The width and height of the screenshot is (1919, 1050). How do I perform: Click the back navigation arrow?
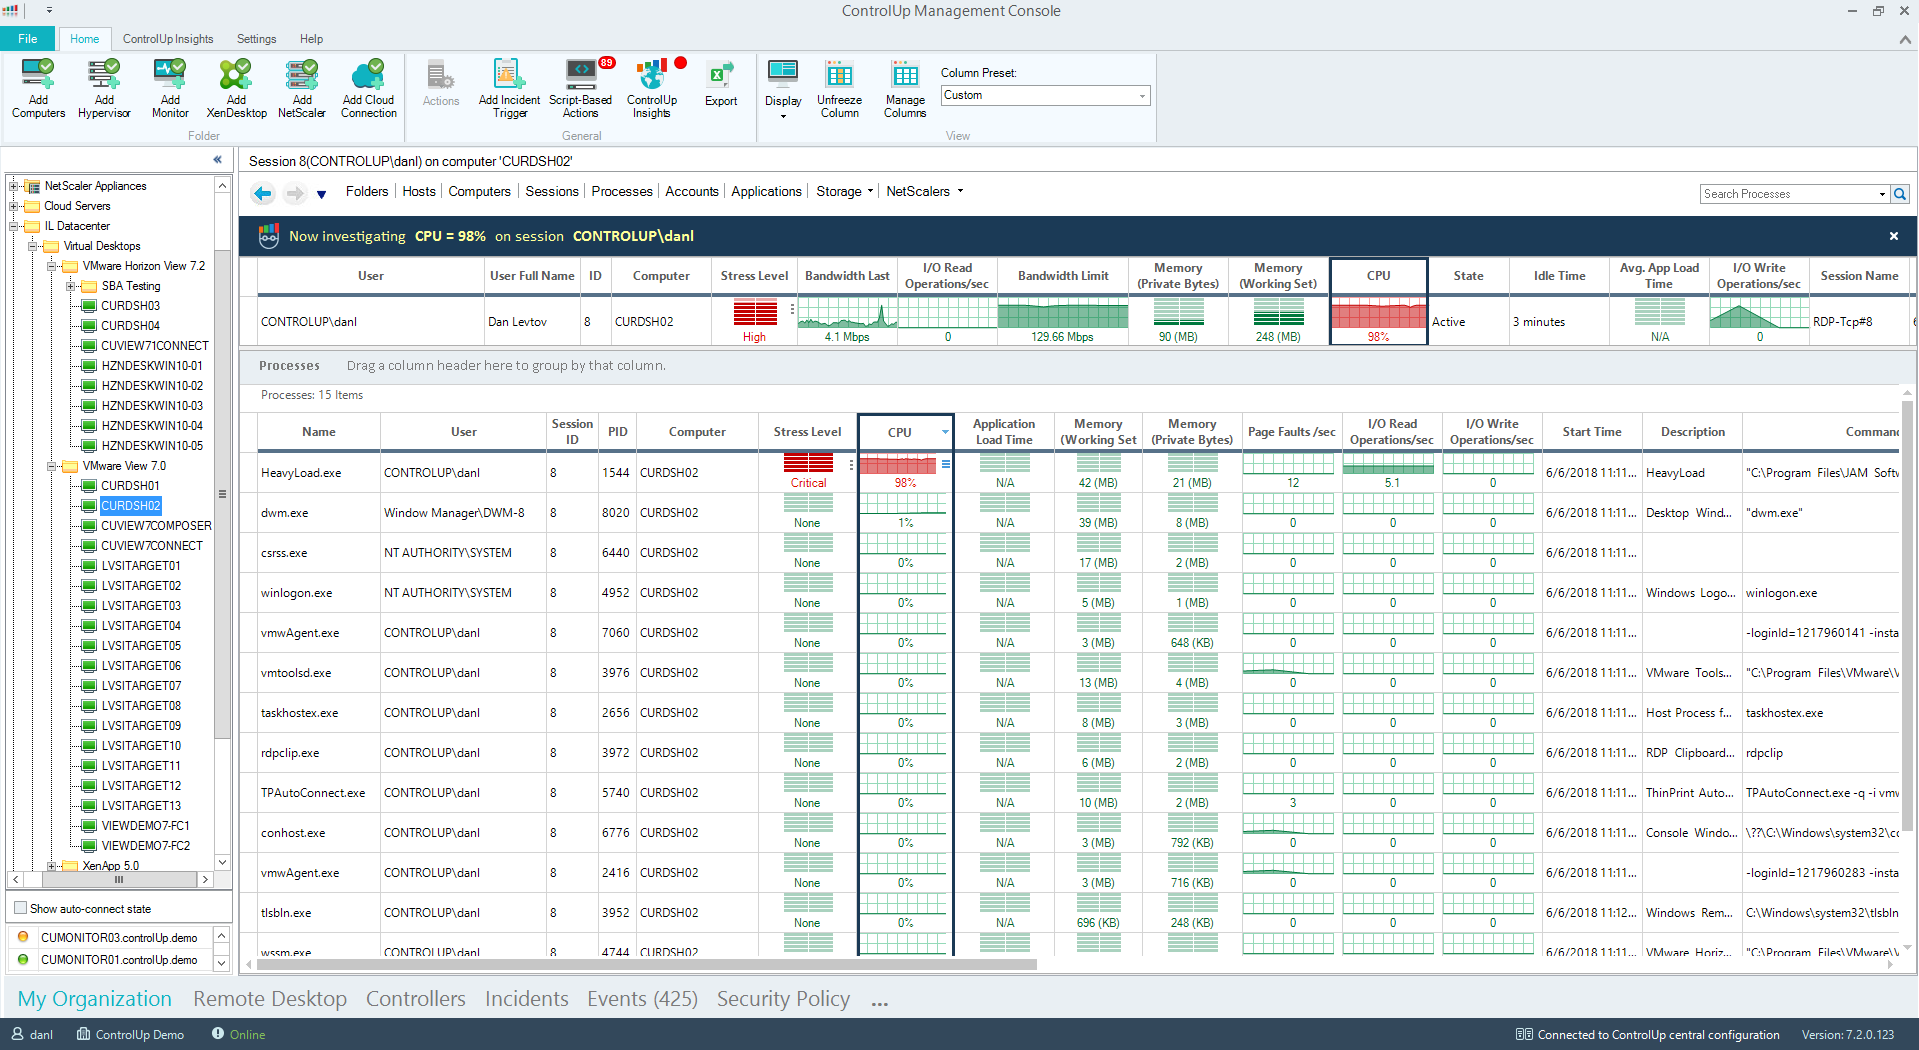pos(262,193)
